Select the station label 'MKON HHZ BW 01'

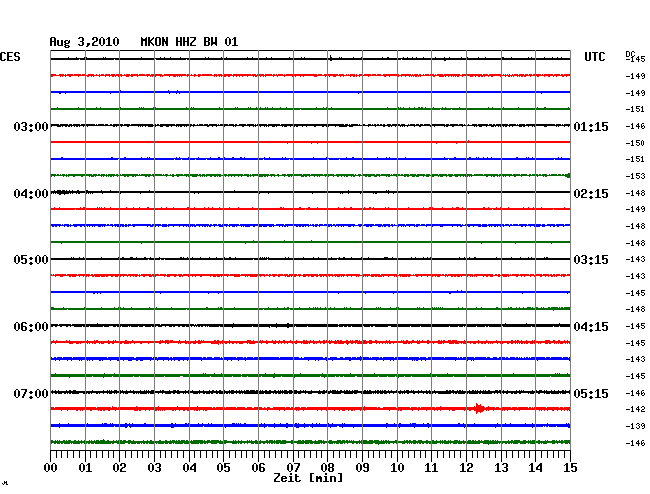(189, 42)
